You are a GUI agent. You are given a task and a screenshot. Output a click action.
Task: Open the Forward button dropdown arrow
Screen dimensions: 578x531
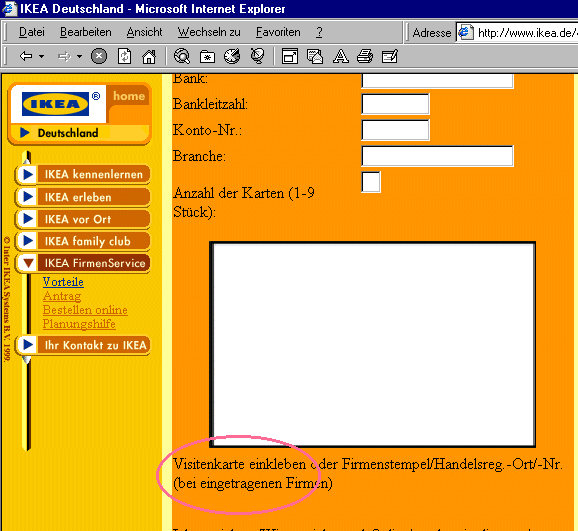pyautogui.click(x=79, y=56)
